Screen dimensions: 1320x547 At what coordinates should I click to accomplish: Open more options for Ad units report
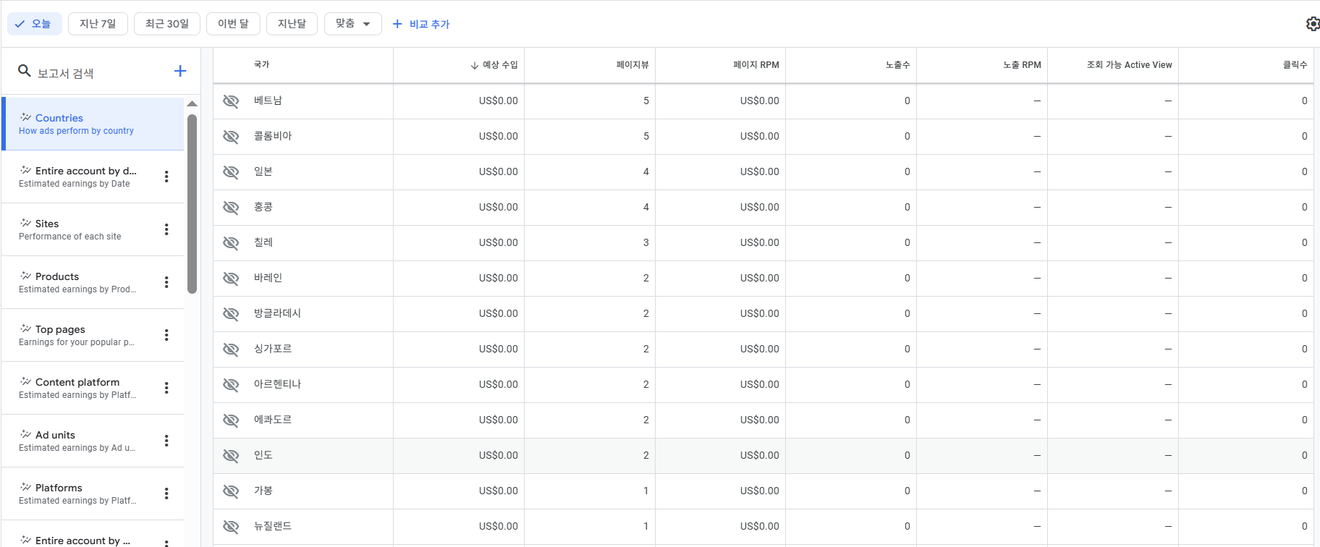[x=166, y=441]
